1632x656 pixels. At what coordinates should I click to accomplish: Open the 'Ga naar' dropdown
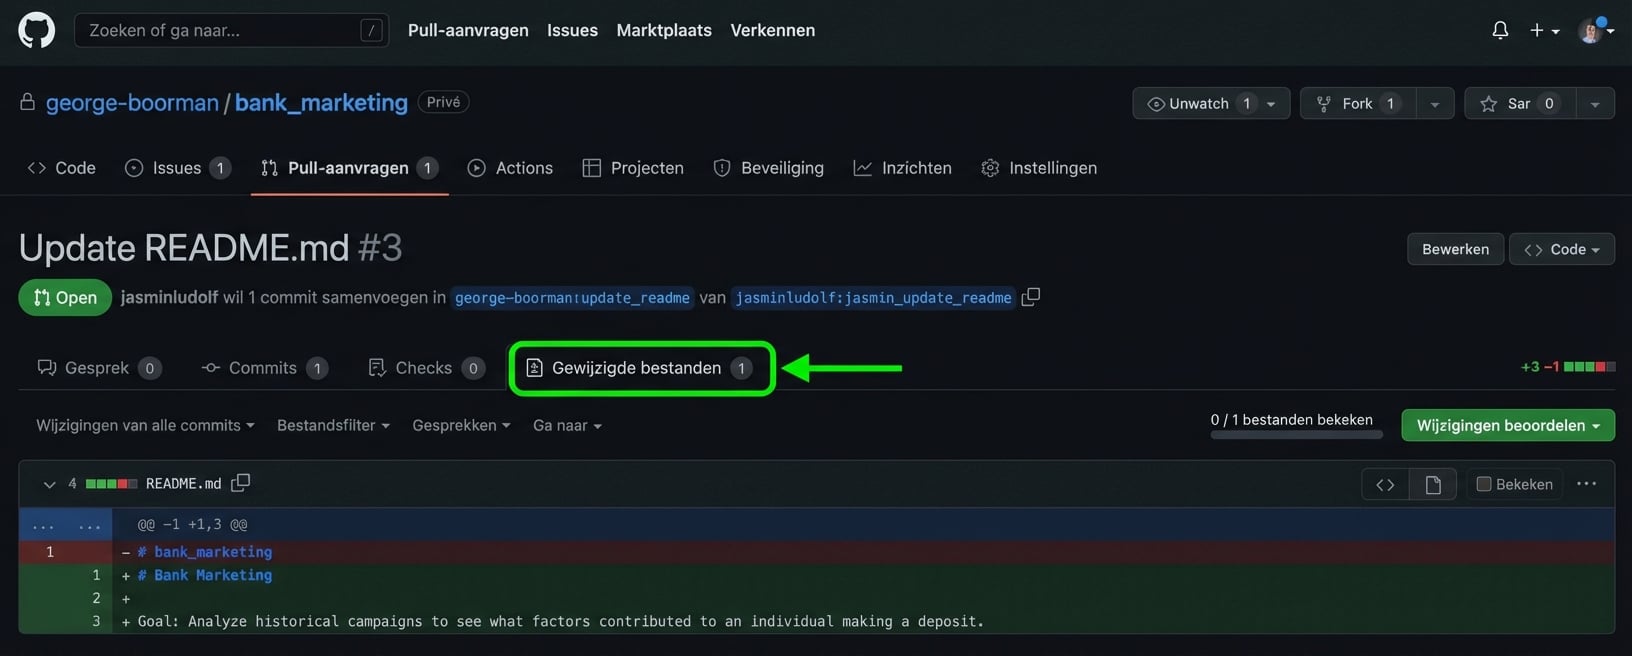(567, 425)
